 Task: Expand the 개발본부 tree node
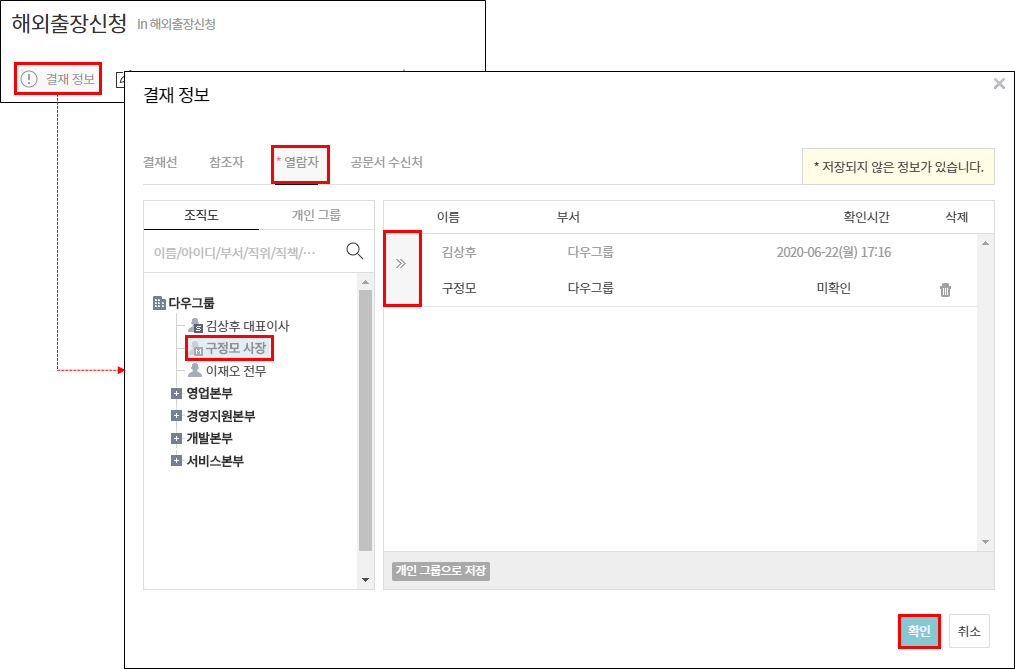pyautogui.click(x=176, y=439)
